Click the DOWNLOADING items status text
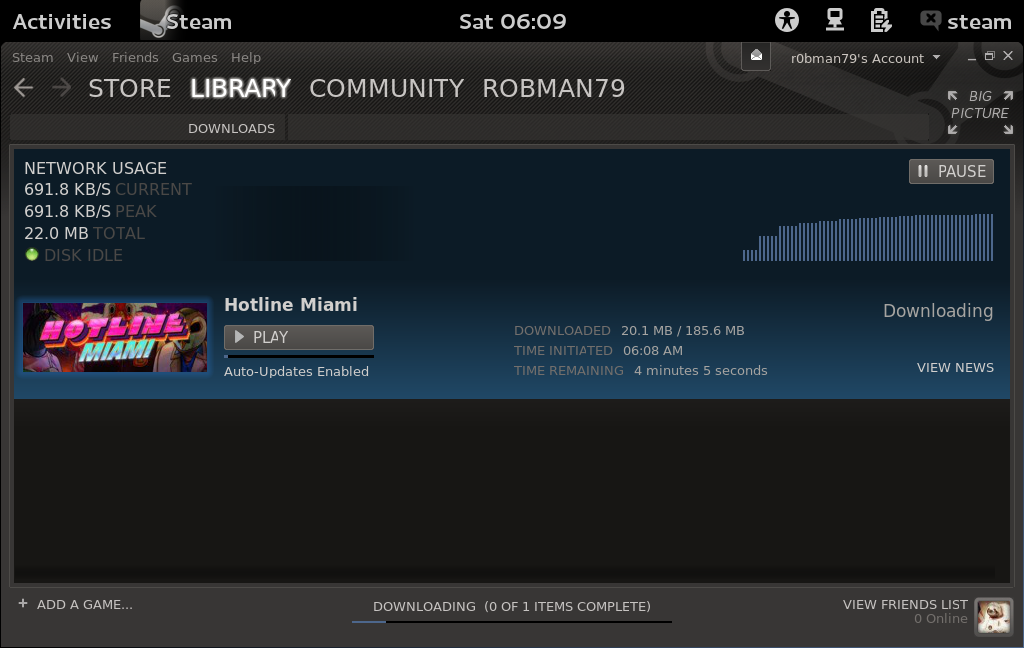Viewport: 1024px width, 648px height. [x=511, y=606]
